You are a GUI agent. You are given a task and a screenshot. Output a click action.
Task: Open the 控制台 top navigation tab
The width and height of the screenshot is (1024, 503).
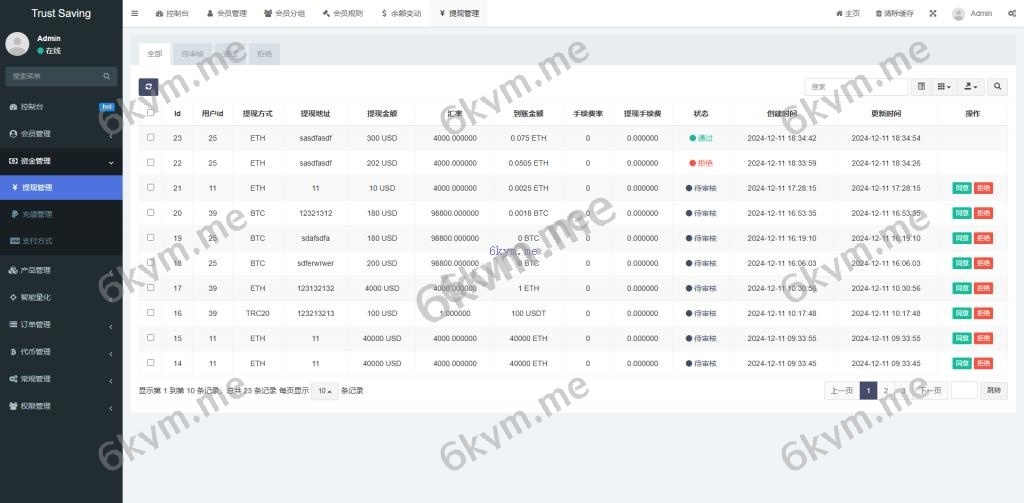pos(172,13)
